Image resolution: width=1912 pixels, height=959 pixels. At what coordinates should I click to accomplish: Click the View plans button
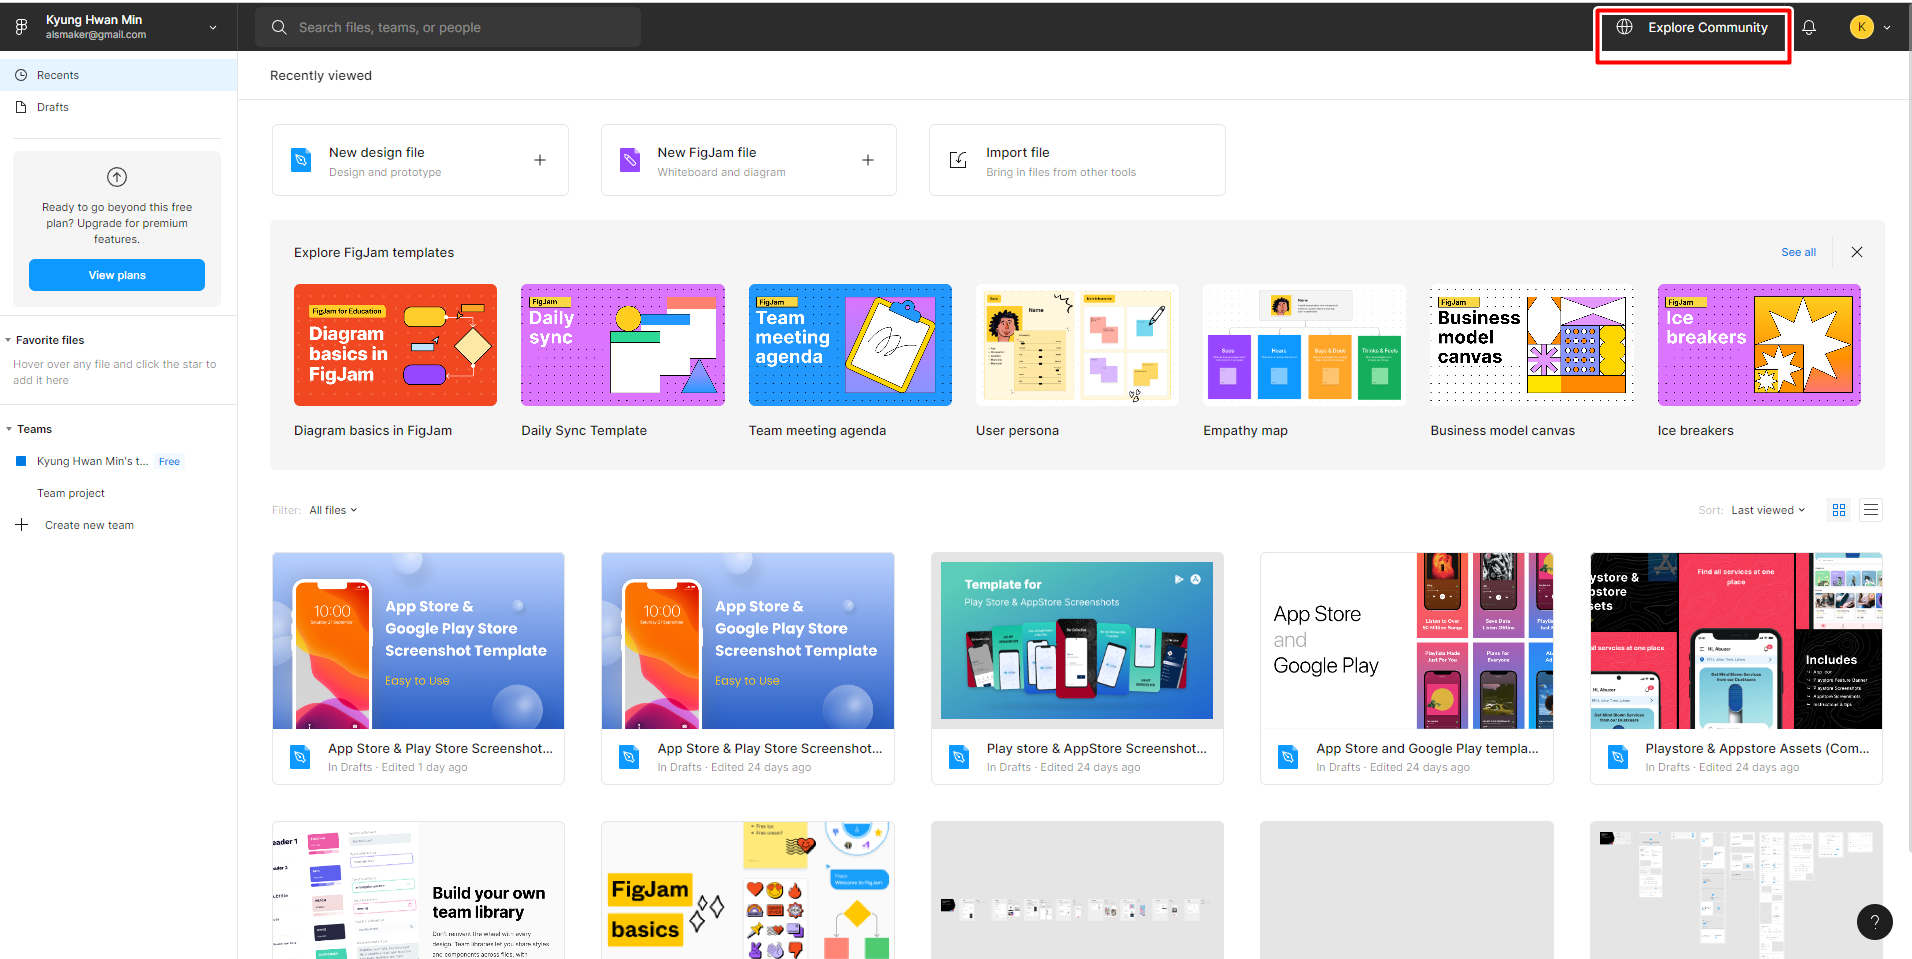(x=117, y=275)
